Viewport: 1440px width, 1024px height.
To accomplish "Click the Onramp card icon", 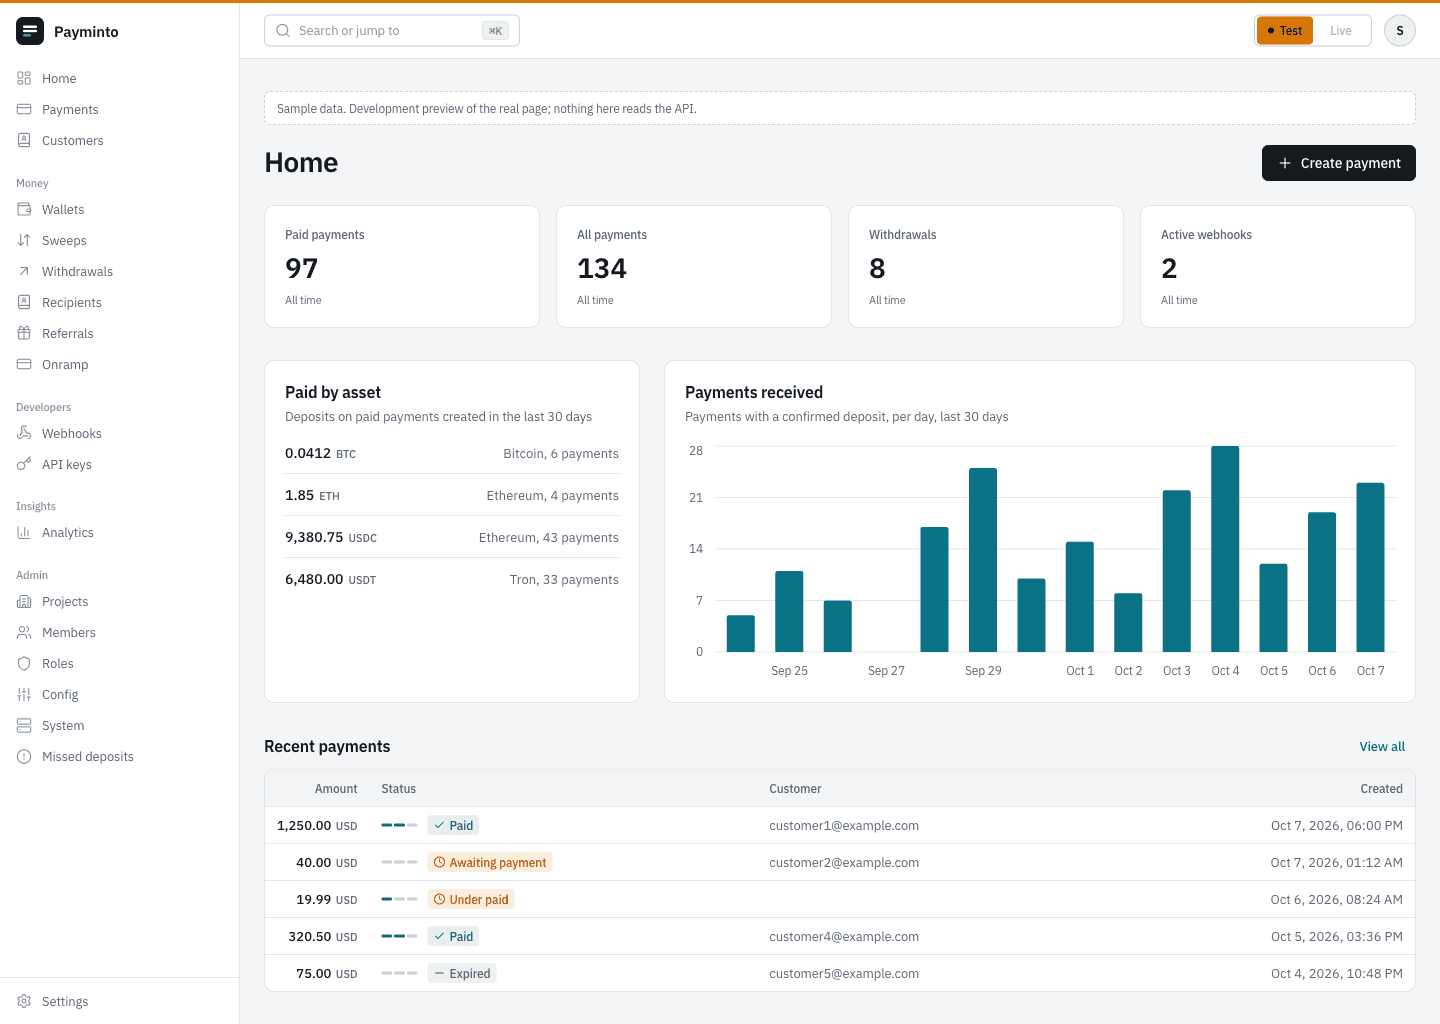I will tap(24, 364).
